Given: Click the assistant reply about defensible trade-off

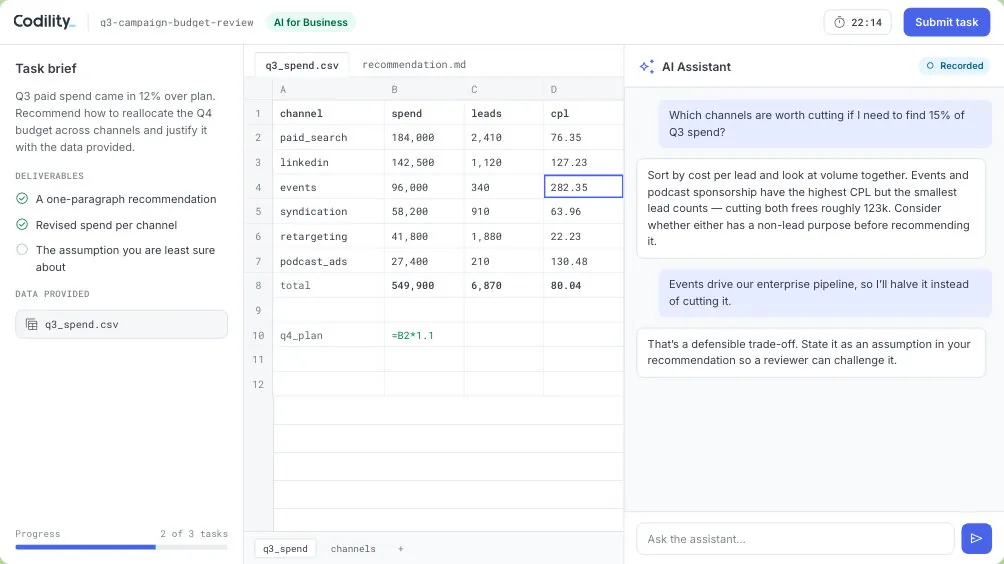Looking at the screenshot, I should pyautogui.click(x=811, y=352).
